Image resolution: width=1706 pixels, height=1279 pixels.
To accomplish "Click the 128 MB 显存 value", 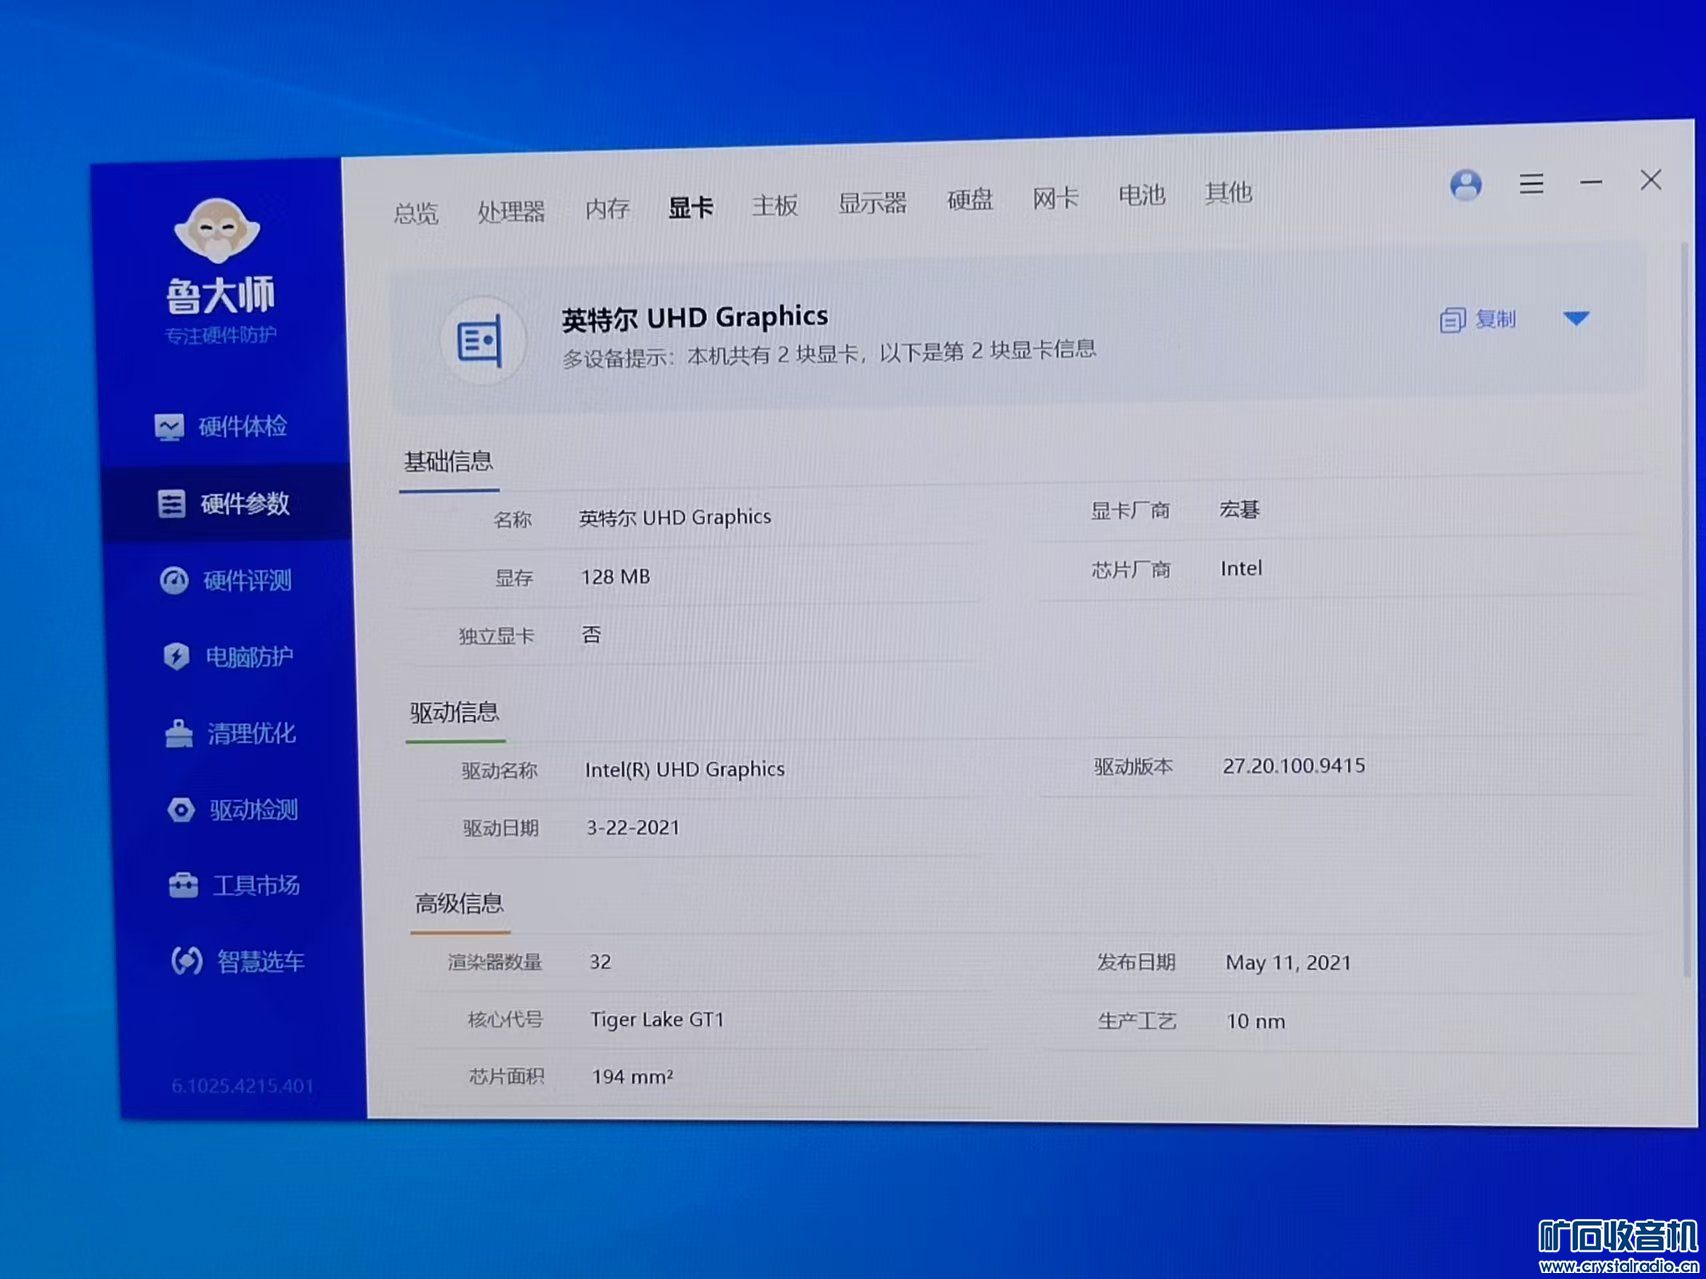I will [x=615, y=577].
